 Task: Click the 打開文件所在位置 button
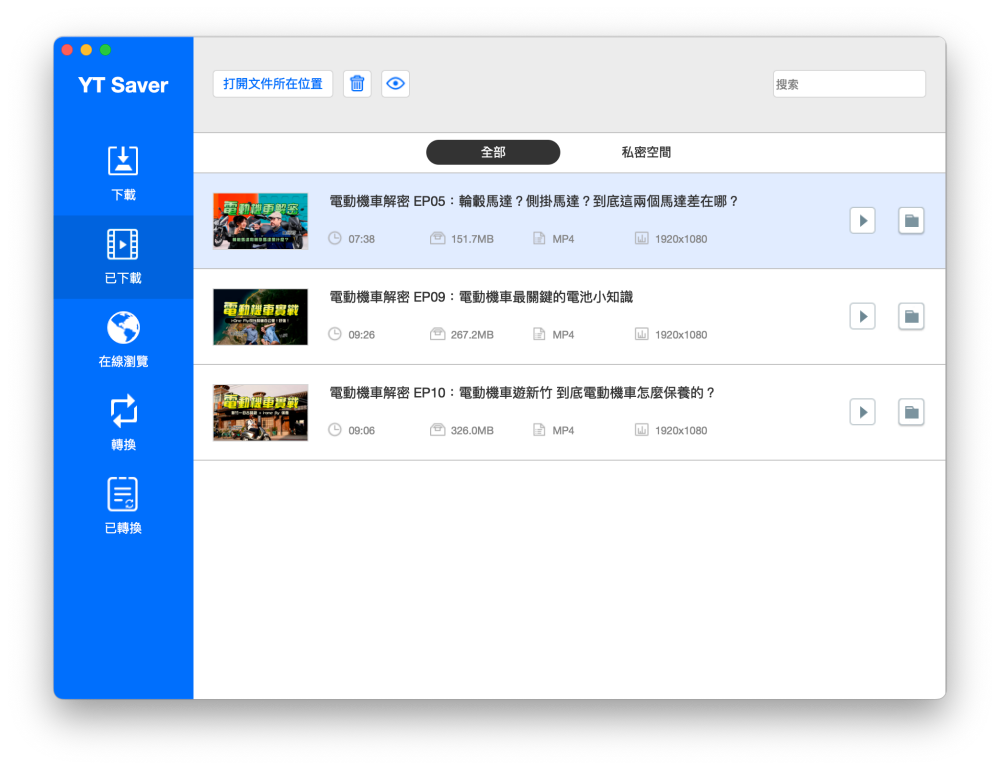coord(273,84)
